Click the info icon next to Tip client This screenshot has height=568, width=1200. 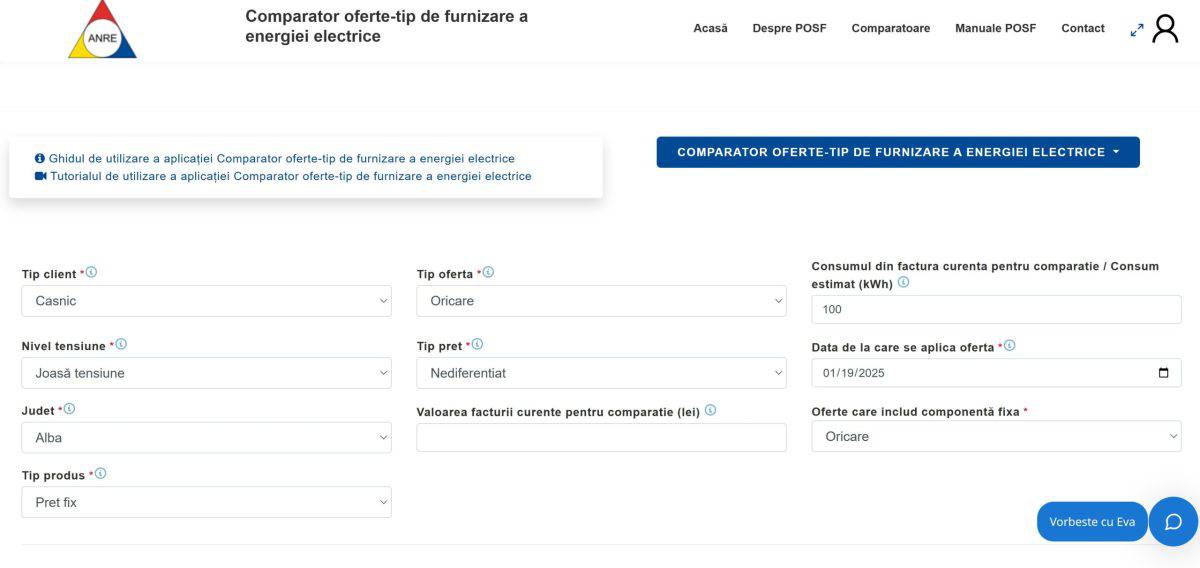point(92,272)
